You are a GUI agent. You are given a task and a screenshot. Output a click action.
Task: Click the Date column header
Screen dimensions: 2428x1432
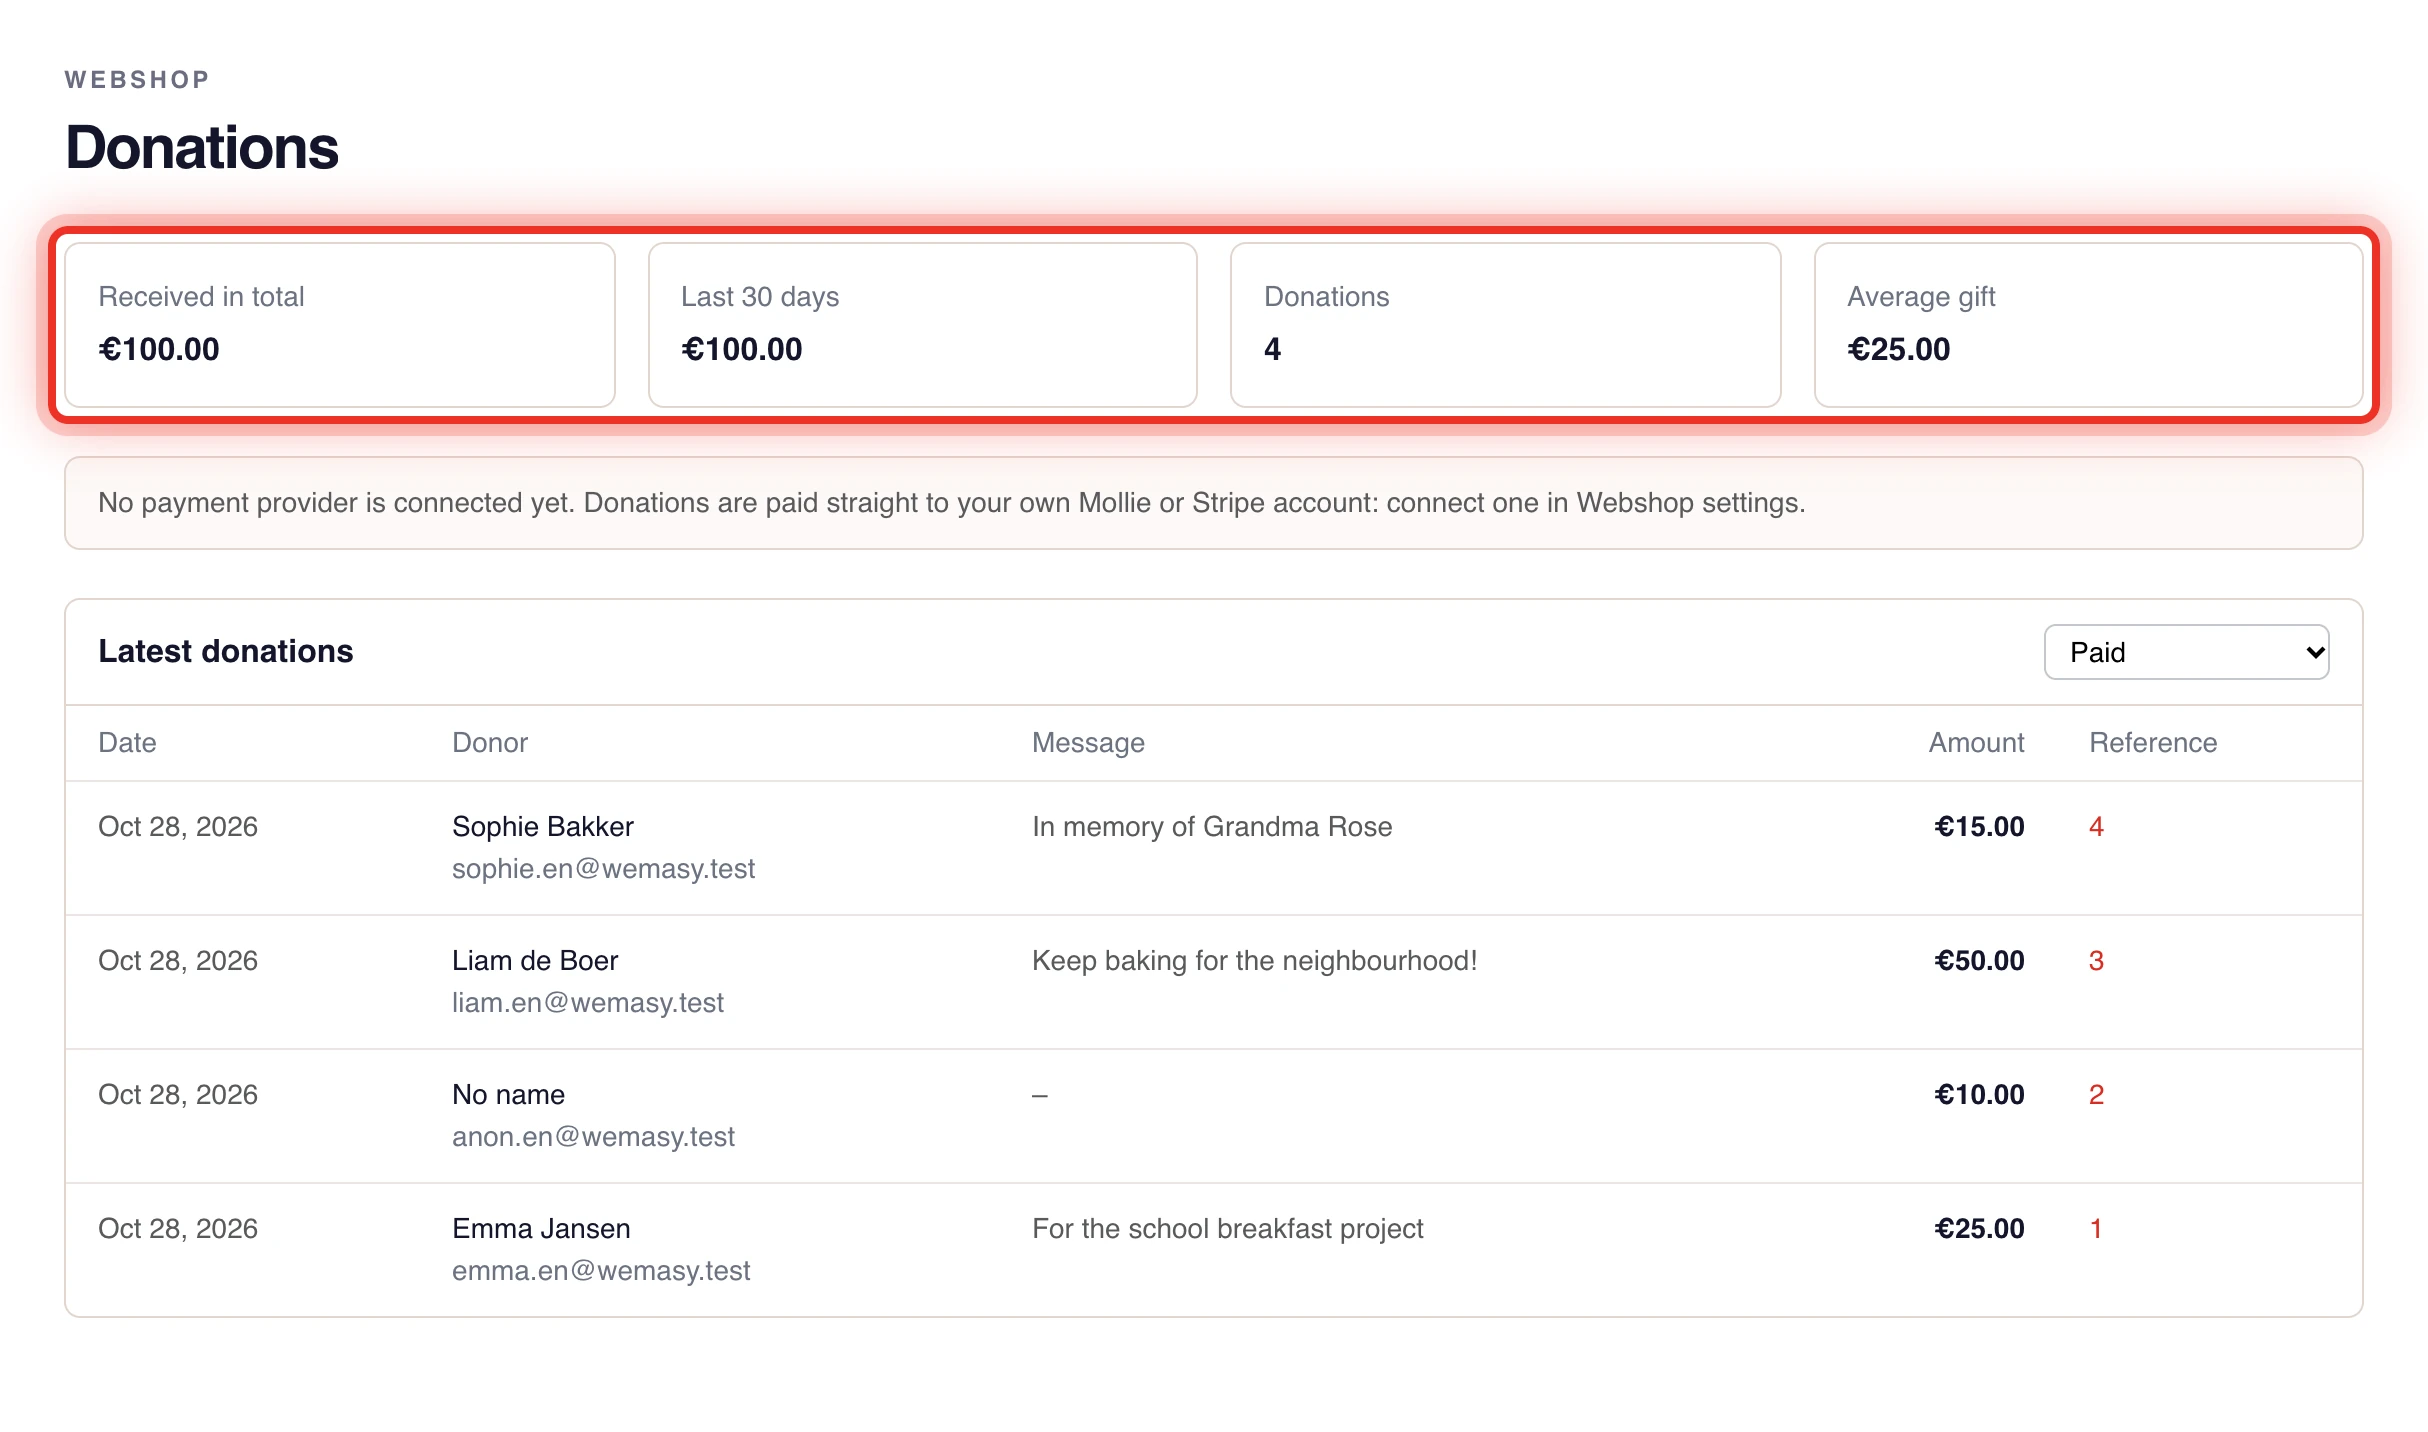coord(127,743)
